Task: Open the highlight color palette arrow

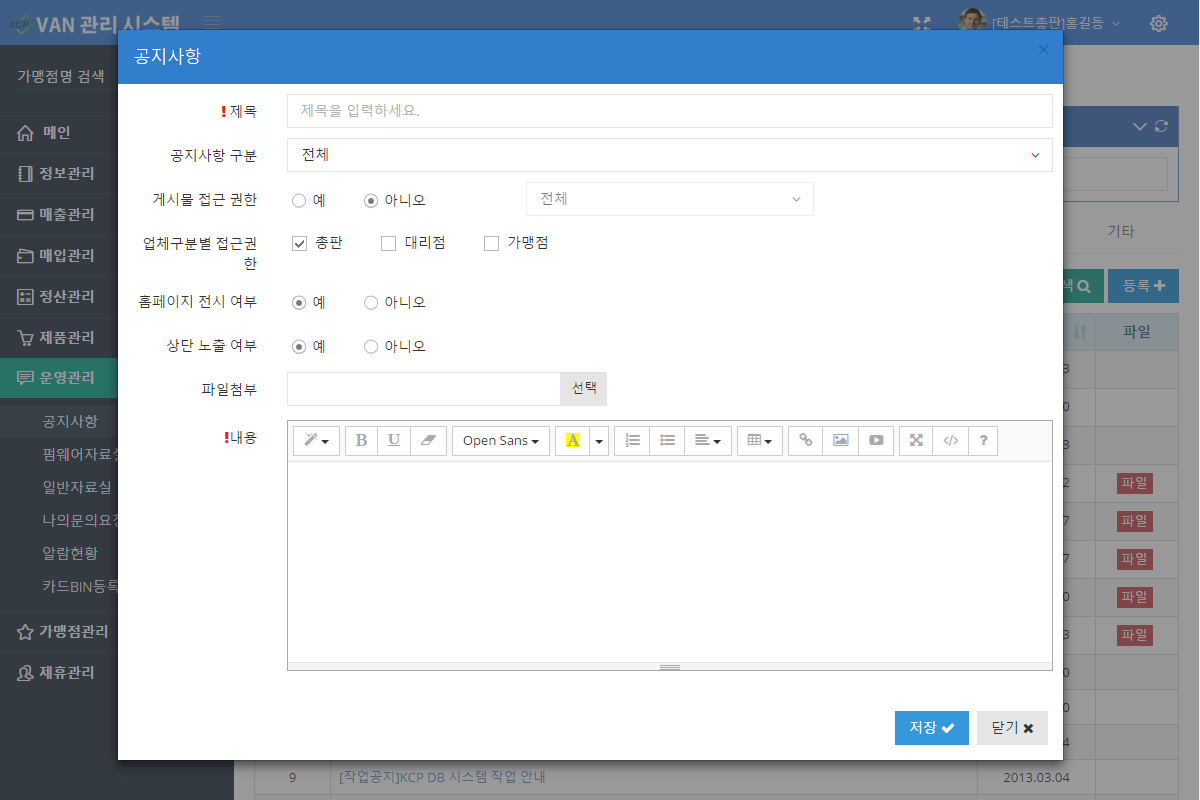Action: [x=599, y=441]
